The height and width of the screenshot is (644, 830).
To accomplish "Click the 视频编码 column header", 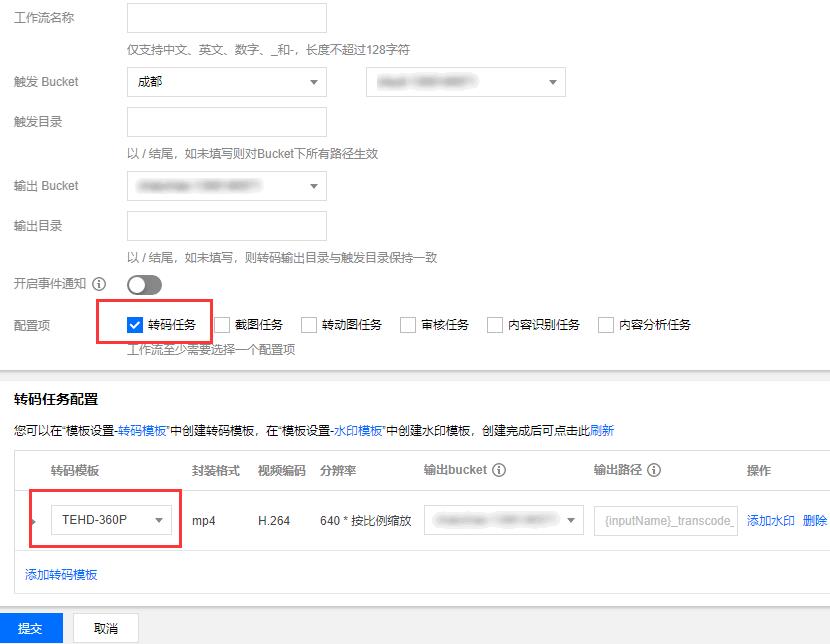I will tap(282, 470).
